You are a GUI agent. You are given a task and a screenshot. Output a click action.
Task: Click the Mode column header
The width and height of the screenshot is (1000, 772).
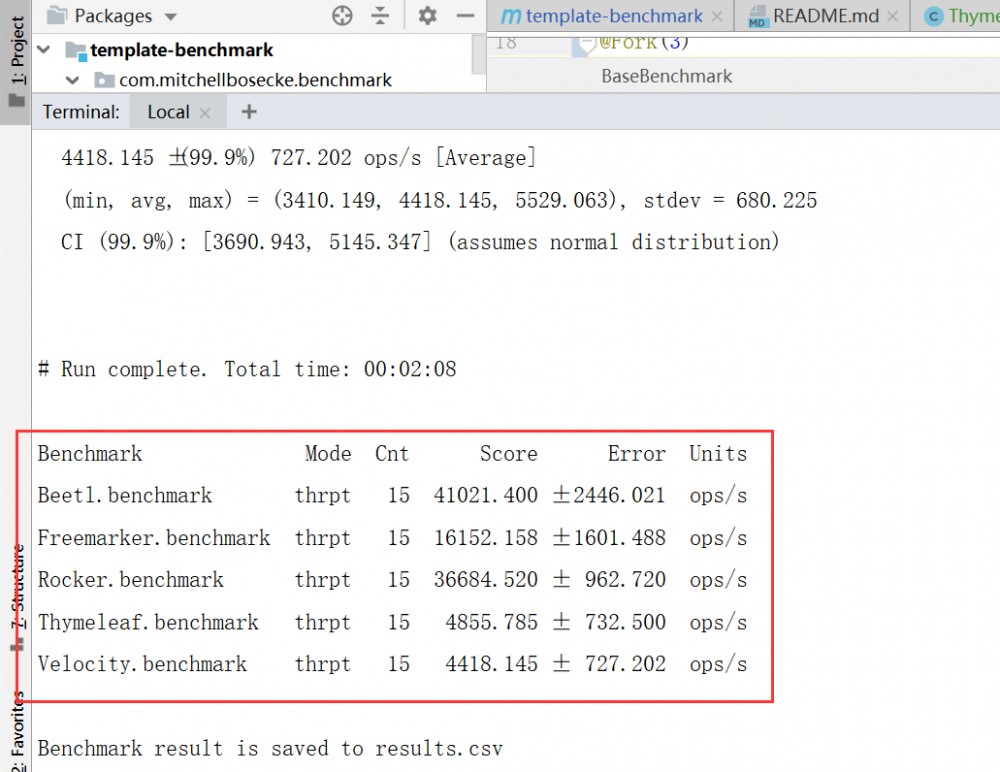[x=328, y=454]
